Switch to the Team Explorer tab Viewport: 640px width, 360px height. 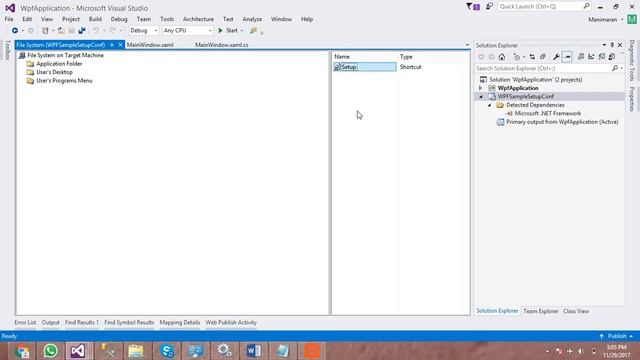[x=540, y=311]
